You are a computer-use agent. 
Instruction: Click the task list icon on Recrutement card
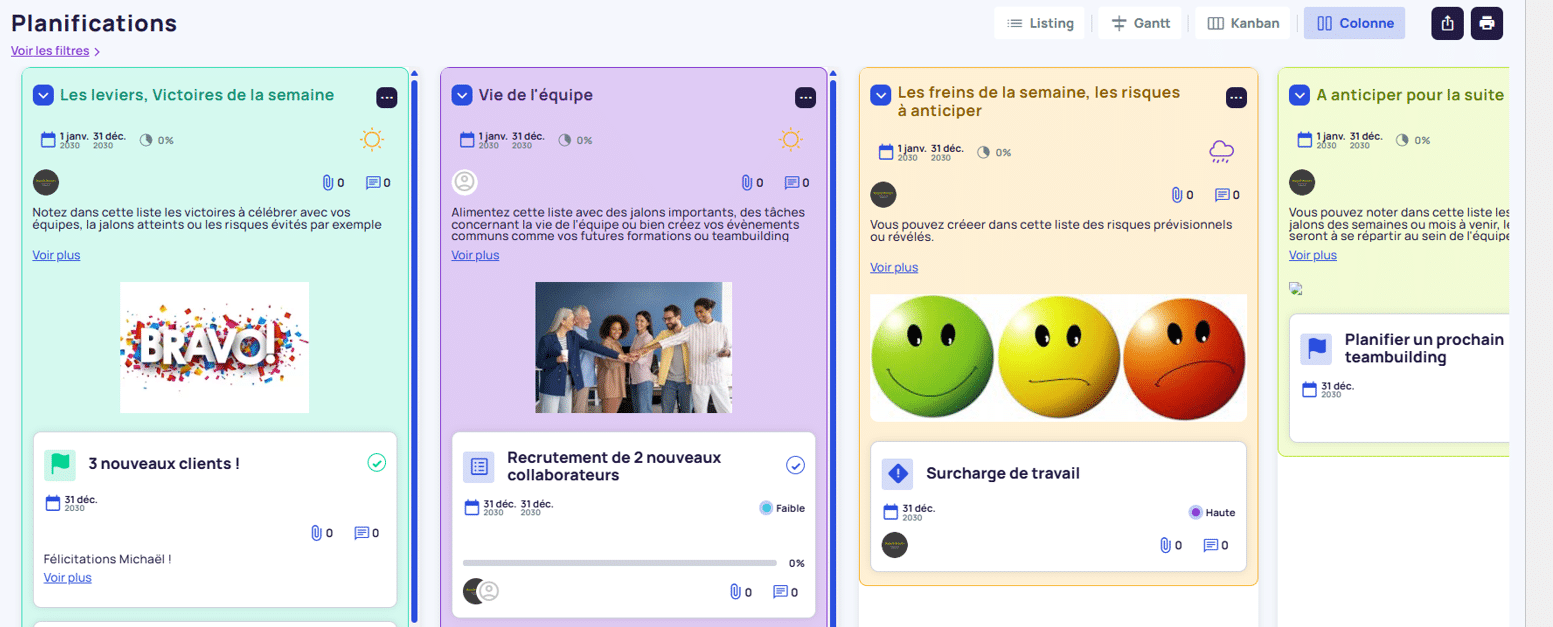click(x=479, y=466)
